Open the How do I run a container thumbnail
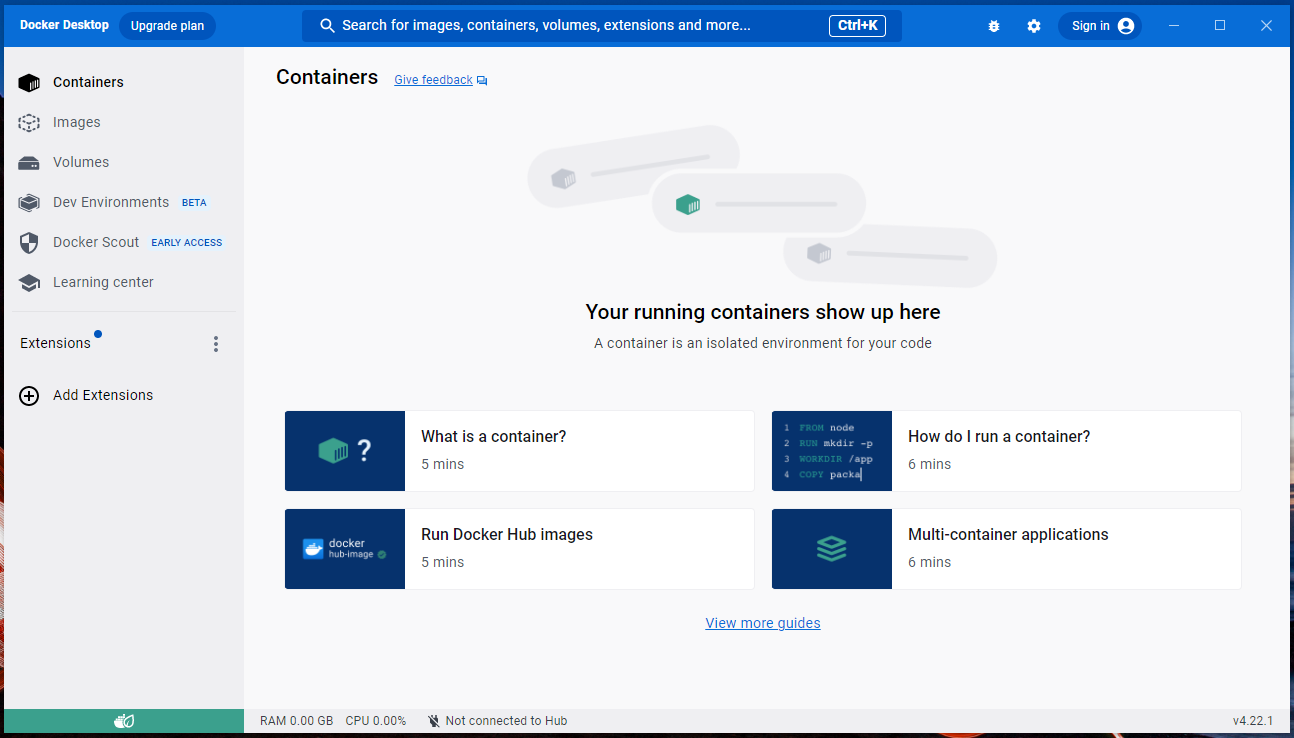The height and width of the screenshot is (738, 1294). (x=832, y=451)
